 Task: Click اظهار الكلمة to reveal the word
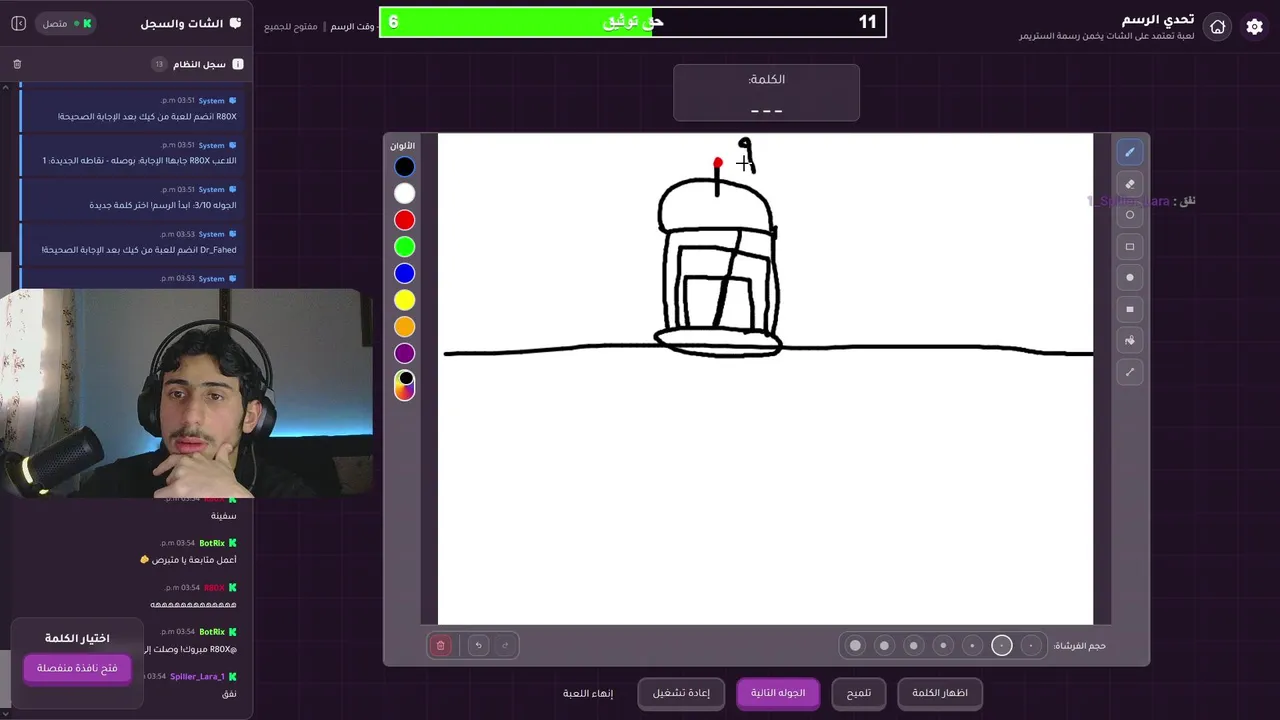point(940,693)
